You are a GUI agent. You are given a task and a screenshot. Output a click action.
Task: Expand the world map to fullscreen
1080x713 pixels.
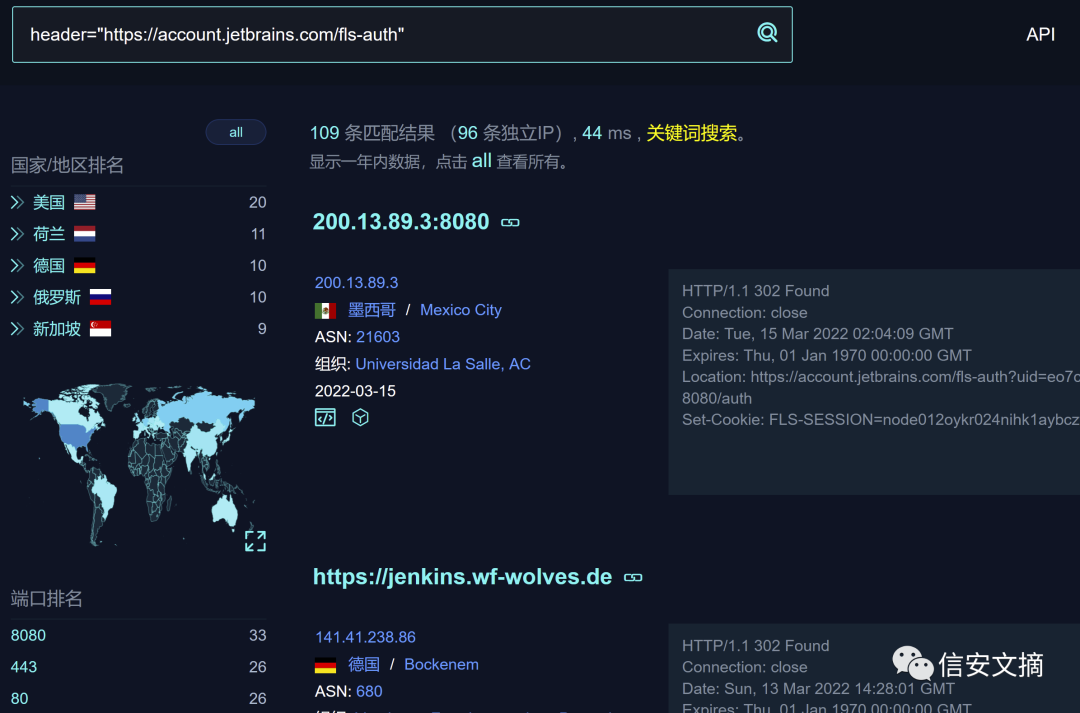pyautogui.click(x=255, y=541)
